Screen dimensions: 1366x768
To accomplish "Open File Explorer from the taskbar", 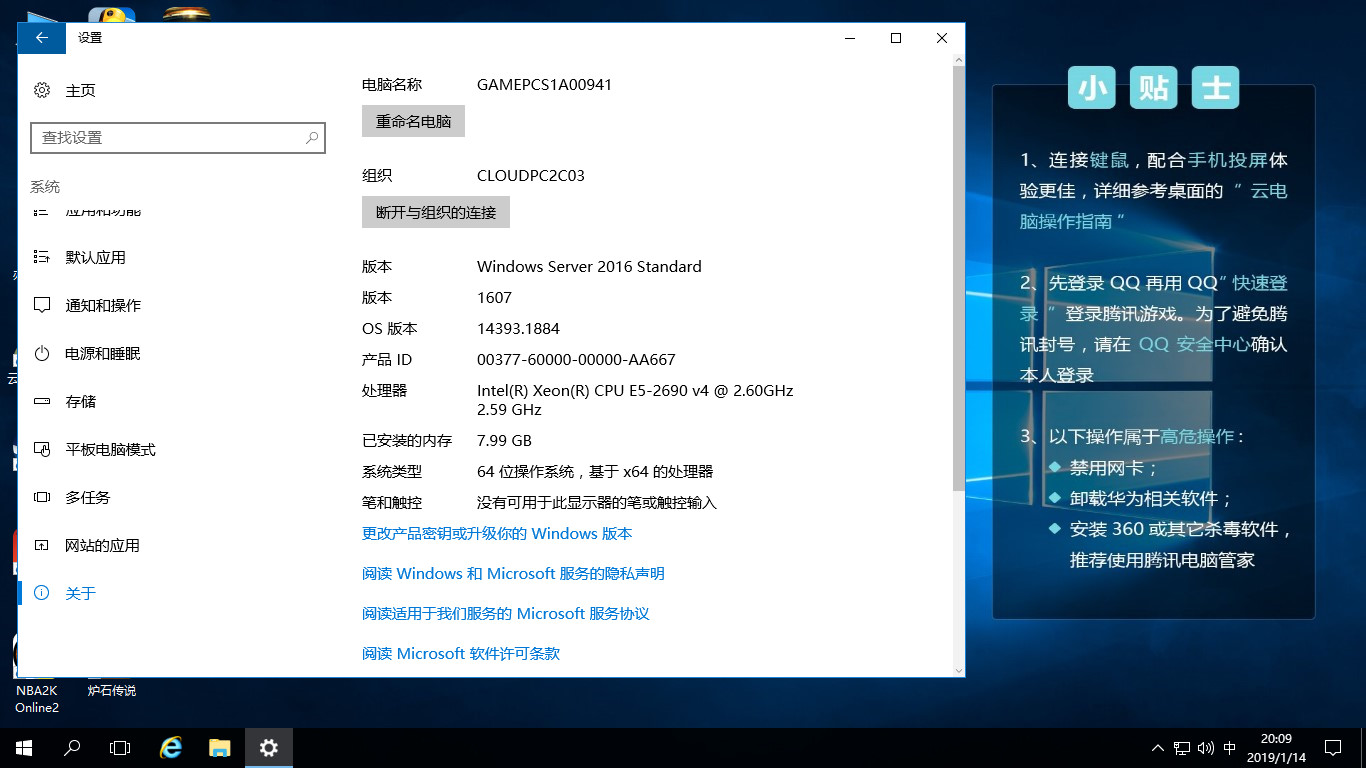I will tap(220, 748).
